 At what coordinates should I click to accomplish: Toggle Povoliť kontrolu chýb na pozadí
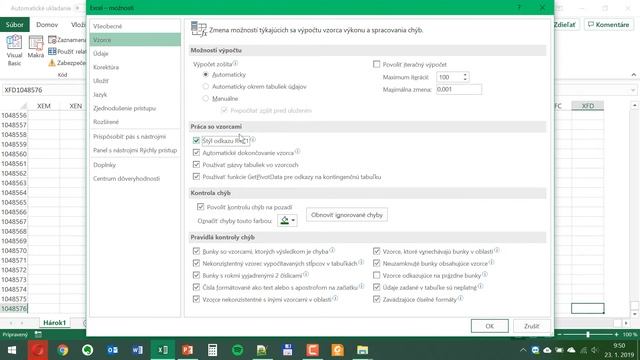coord(200,207)
